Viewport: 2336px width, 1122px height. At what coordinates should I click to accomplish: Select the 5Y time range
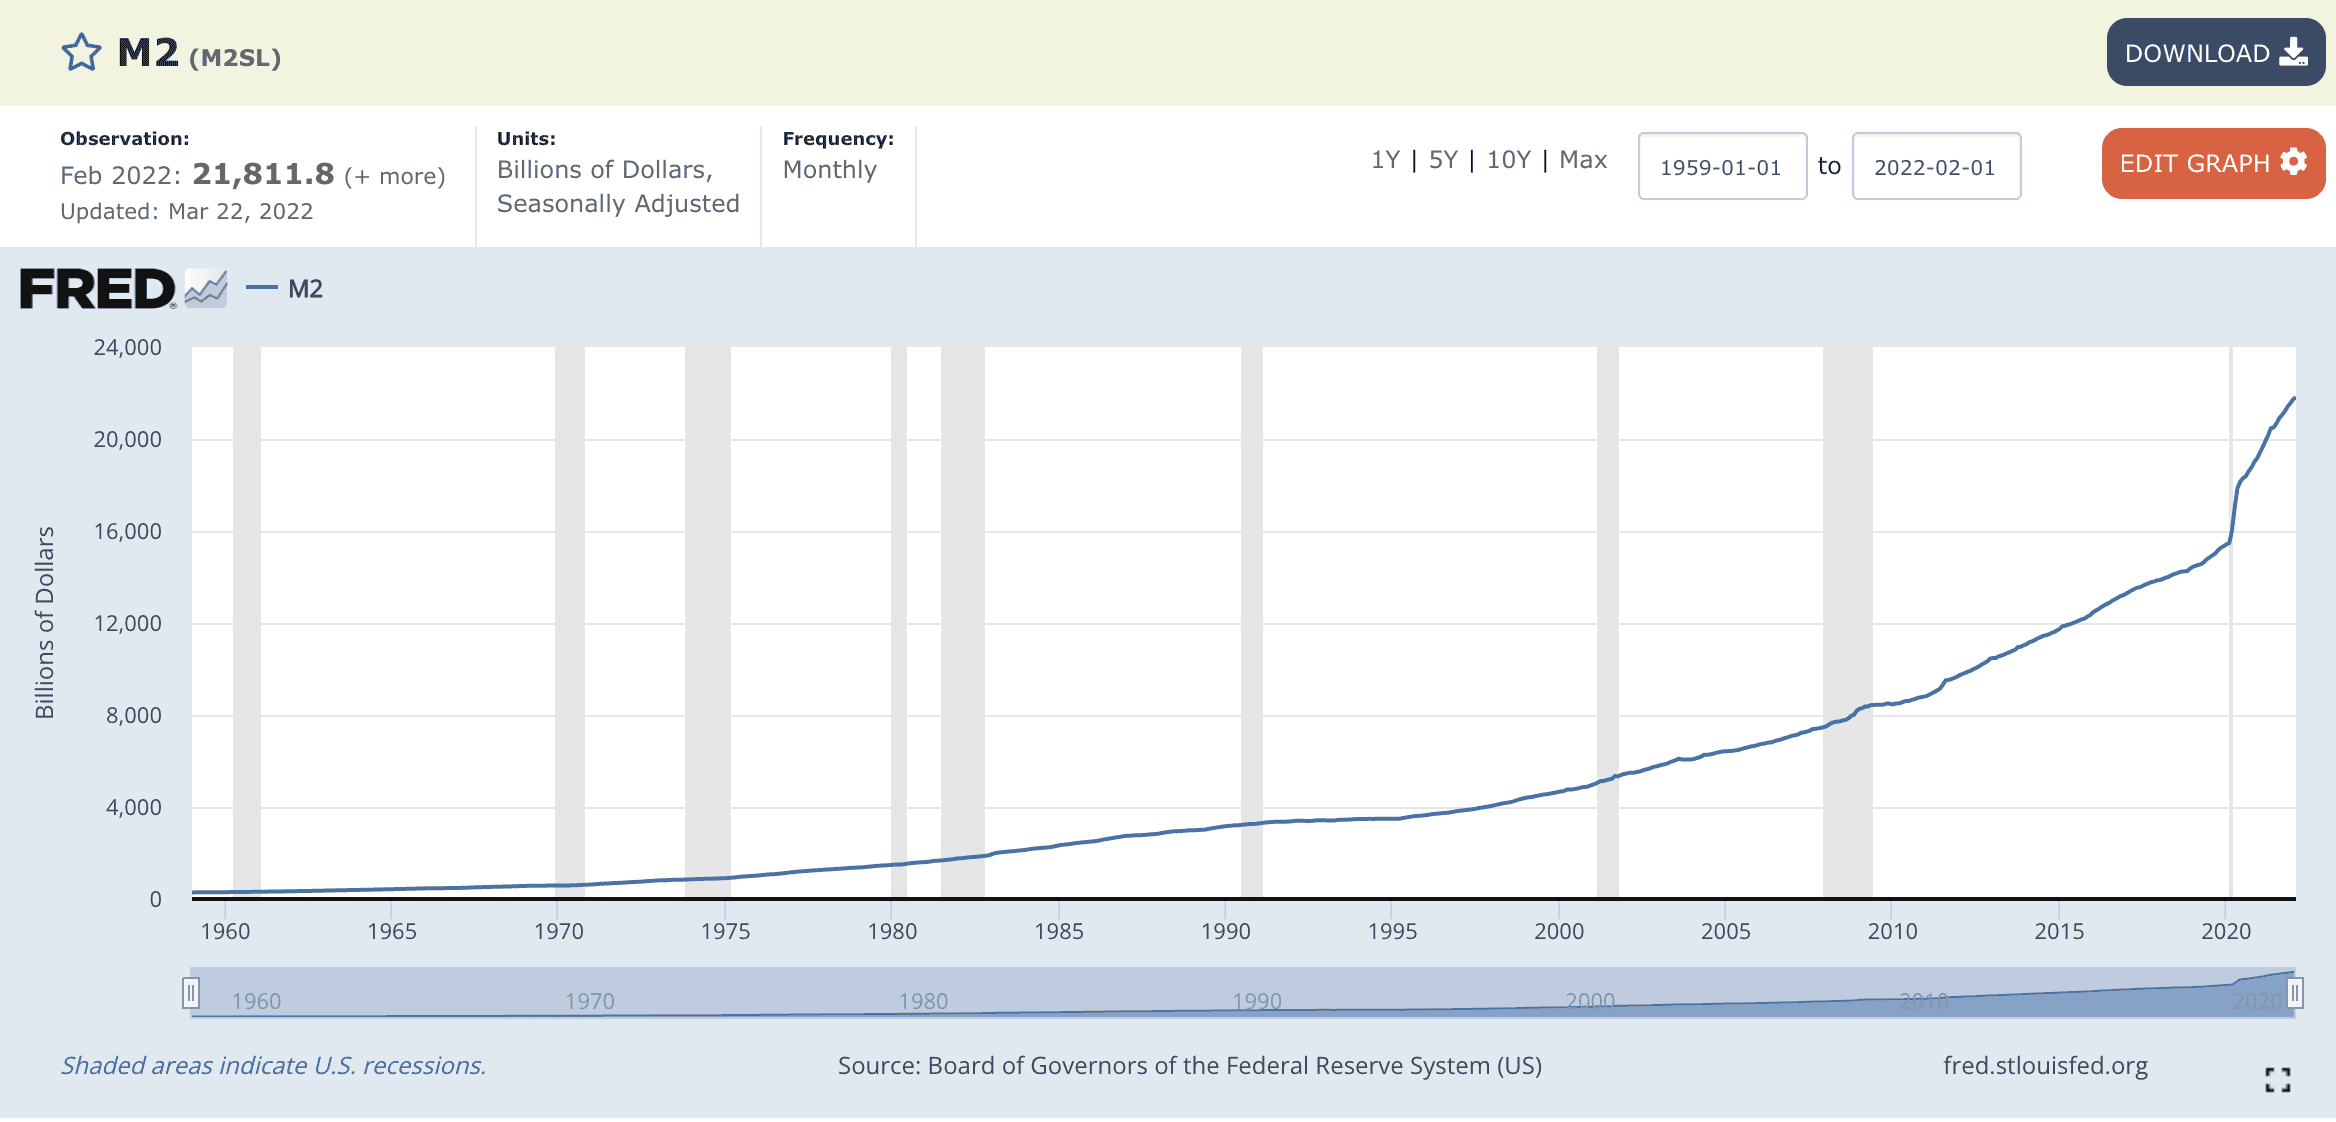1443,160
